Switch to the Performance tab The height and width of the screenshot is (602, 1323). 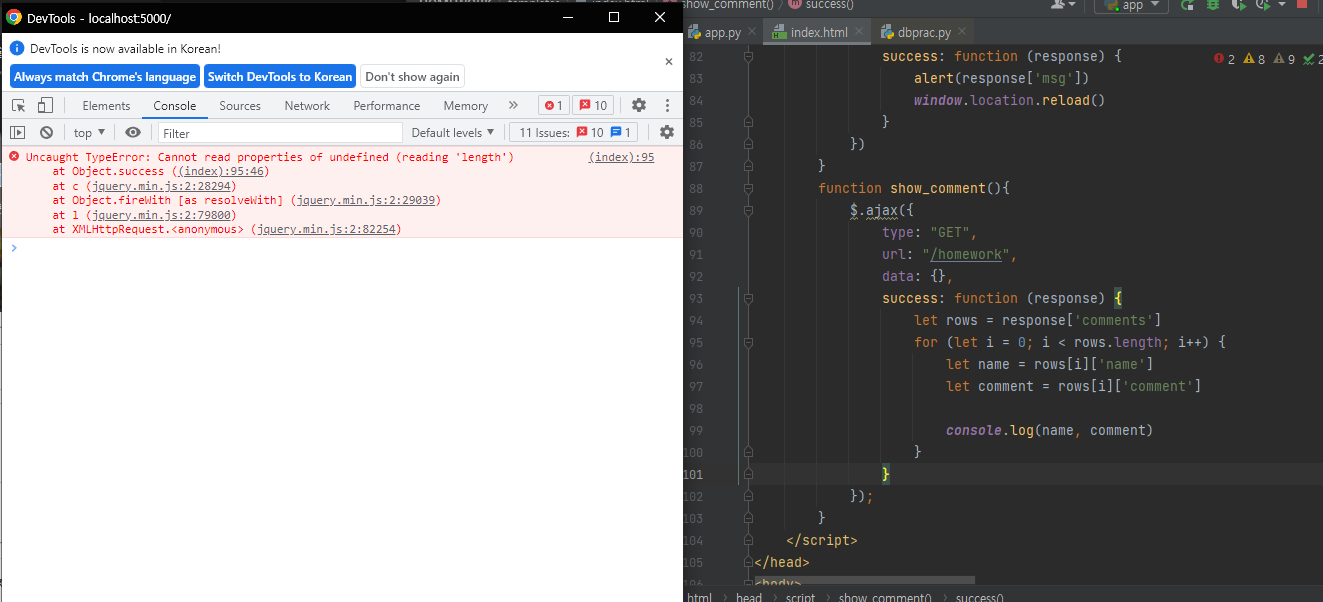point(387,105)
